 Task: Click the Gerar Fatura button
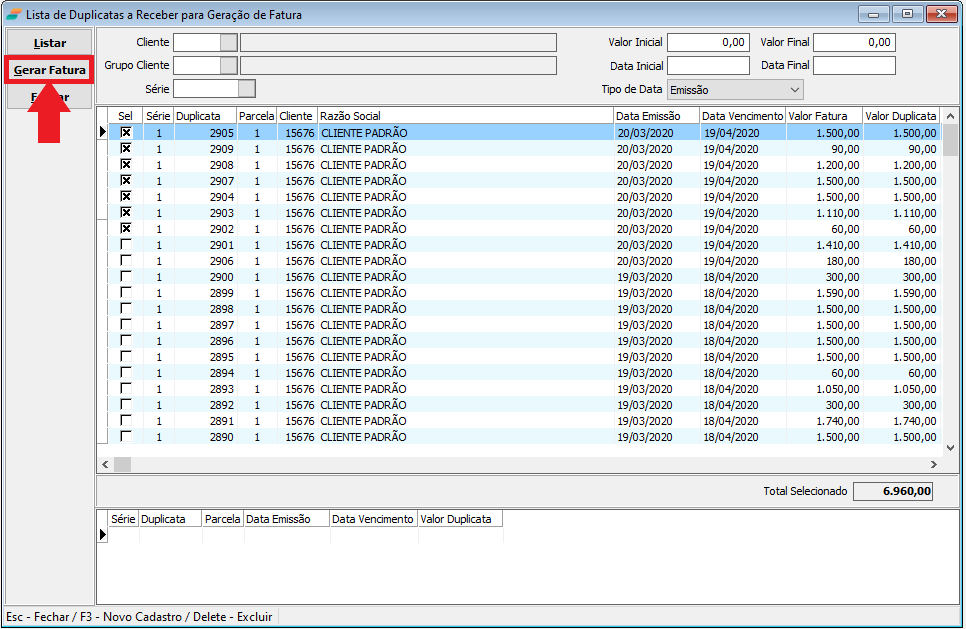pos(48,70)
